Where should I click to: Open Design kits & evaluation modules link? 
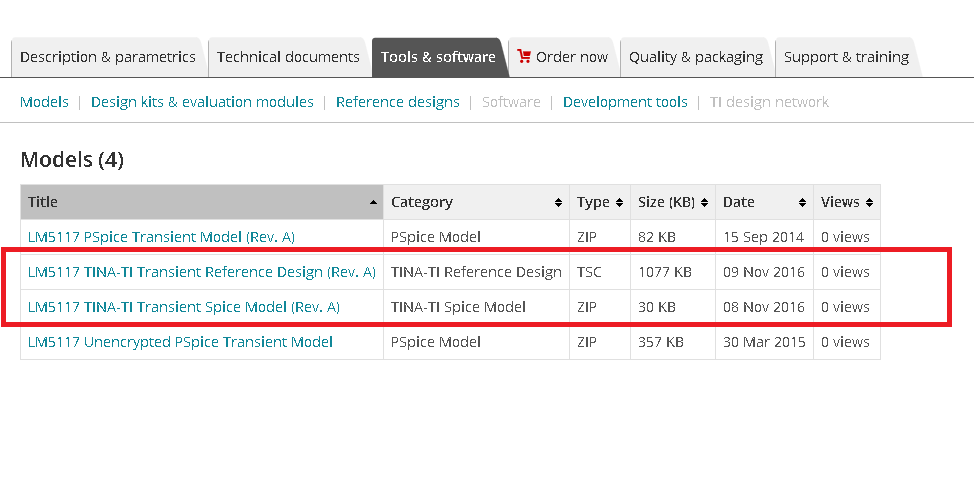click(x=202, y=102)
